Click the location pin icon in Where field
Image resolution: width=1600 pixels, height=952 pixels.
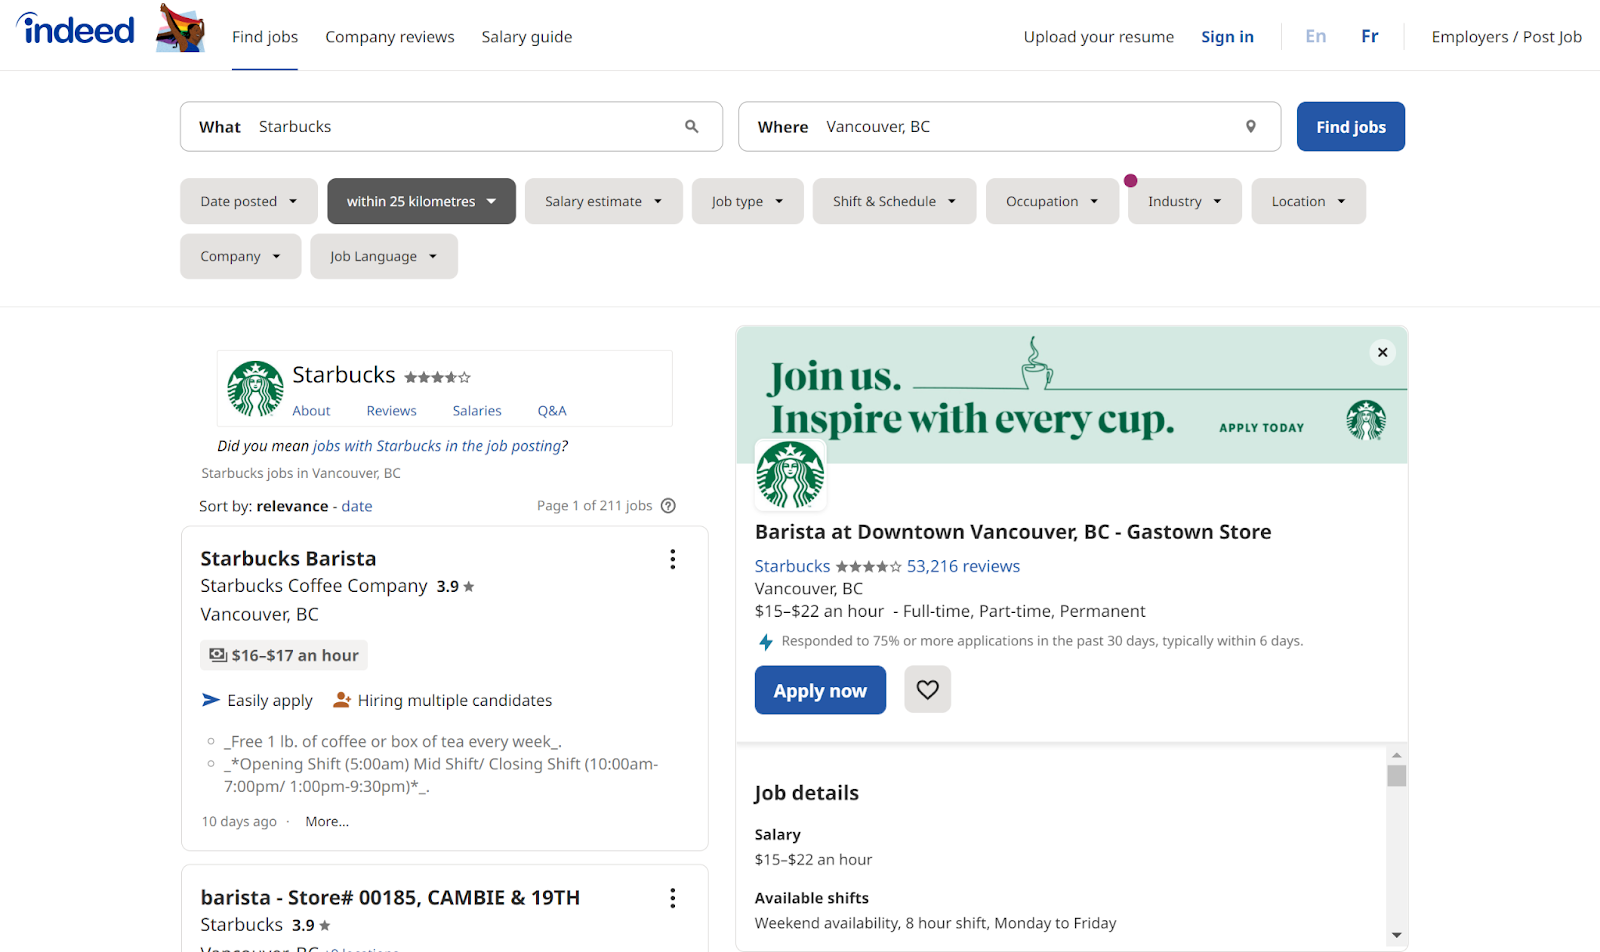point(1250,127)
